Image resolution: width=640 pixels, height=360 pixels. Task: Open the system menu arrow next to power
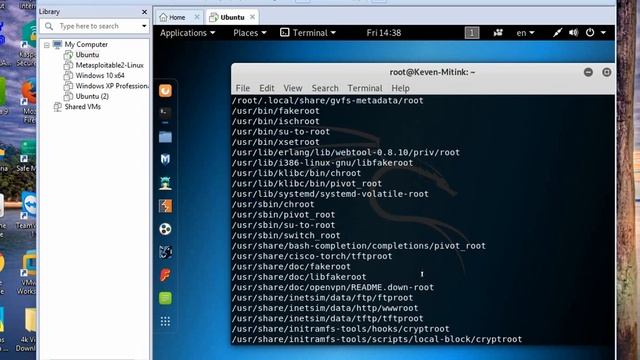pyautogui.click(x=603, y=33)
